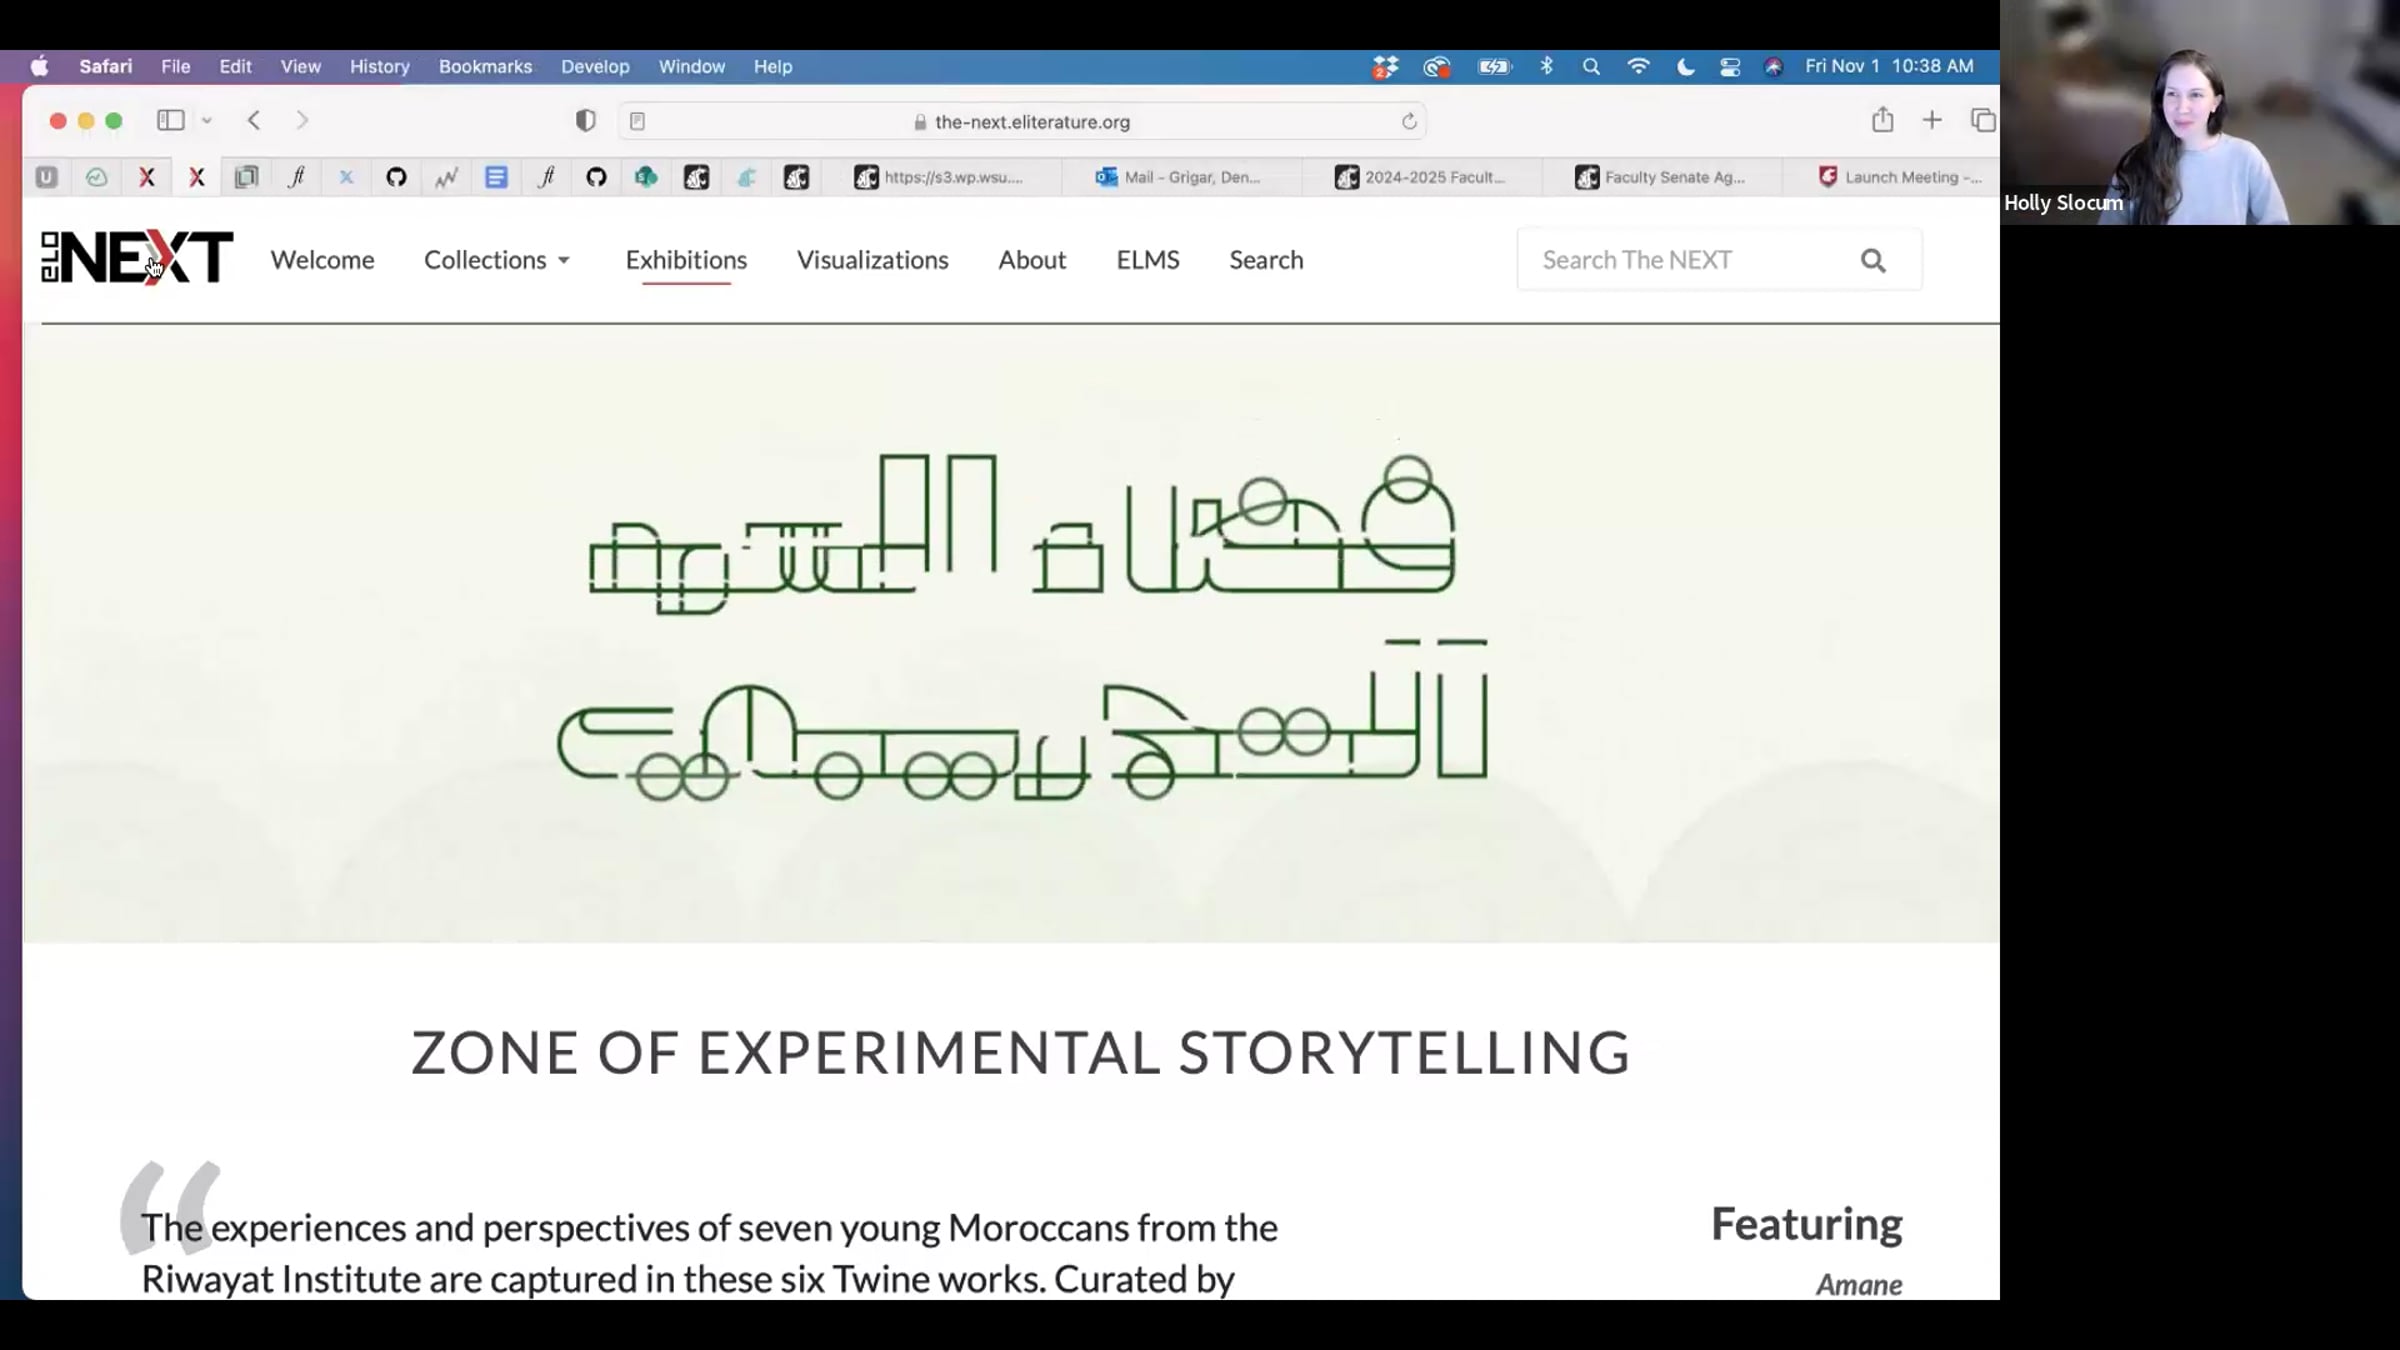Viewport: 2400px width, 1350px height.
Task: Switch to the pinned green SharePoint tab
Action: coord(646,177)
